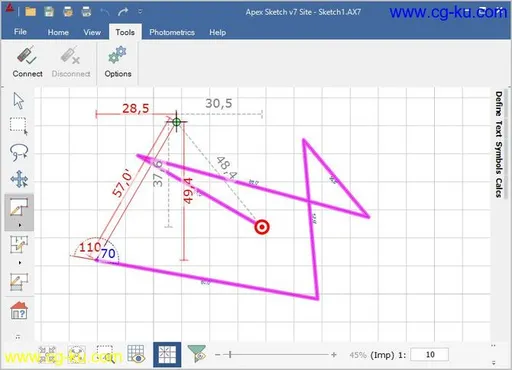This screenshot has height=370, width=512.
Task: Open the quick access toolbar dropdown
Action: (x=140, y=12)
